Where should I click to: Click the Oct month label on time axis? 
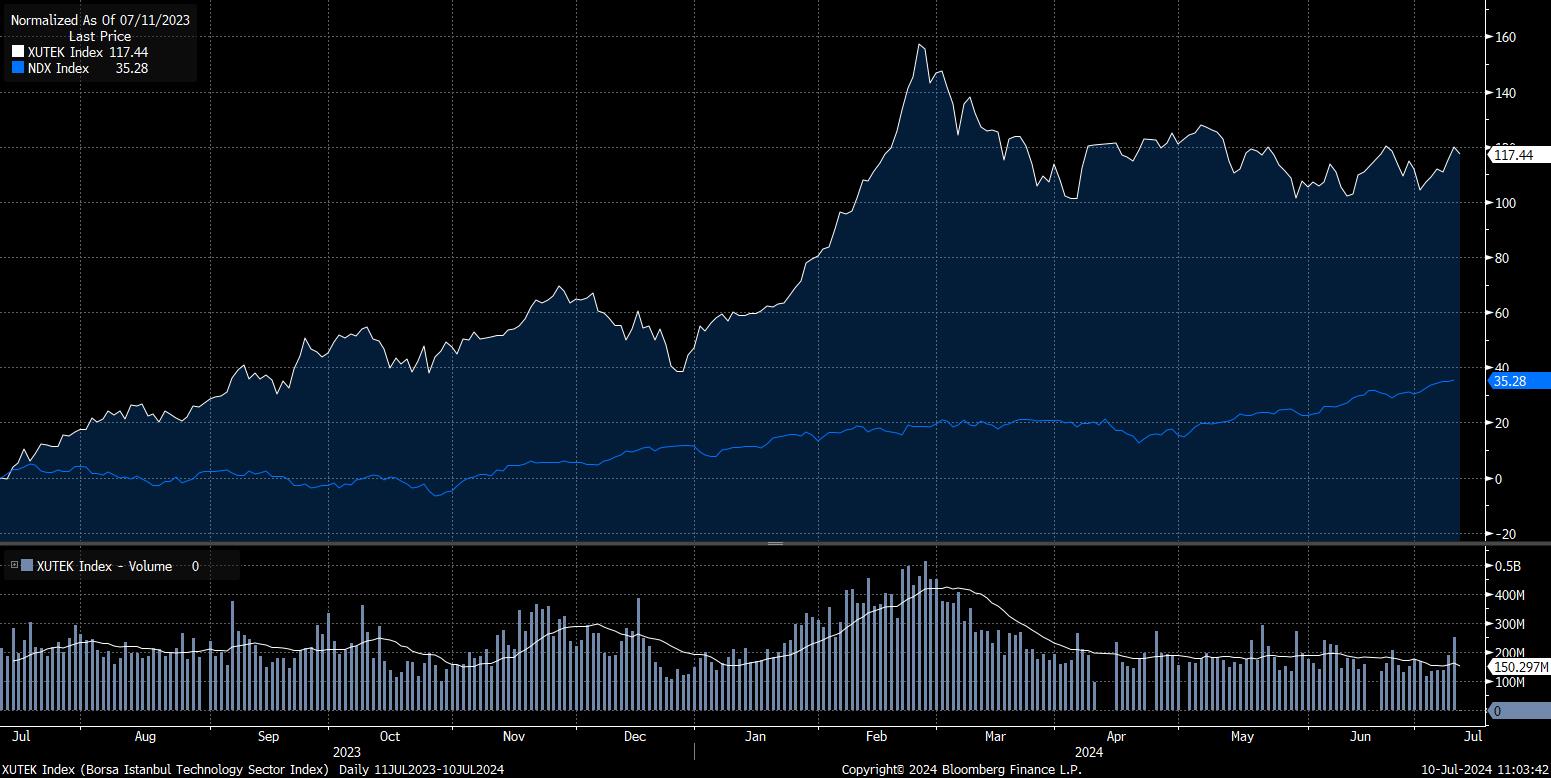coord(390,737)
